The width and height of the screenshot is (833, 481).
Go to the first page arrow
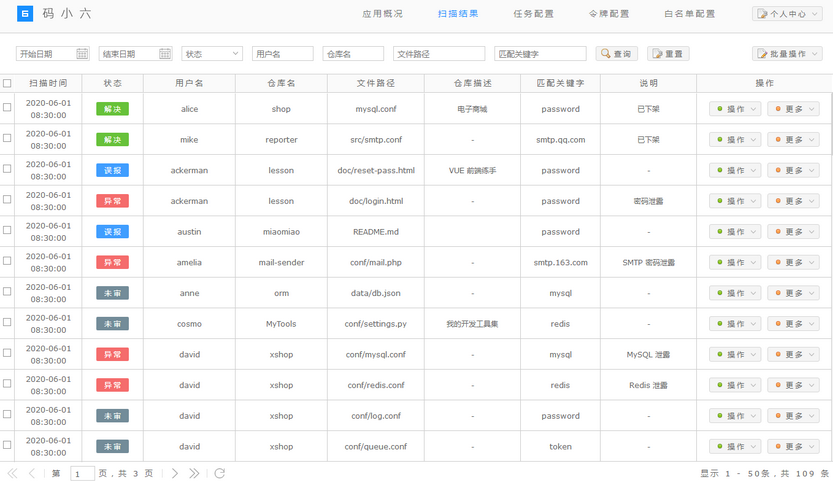click(x=12, y=473)
